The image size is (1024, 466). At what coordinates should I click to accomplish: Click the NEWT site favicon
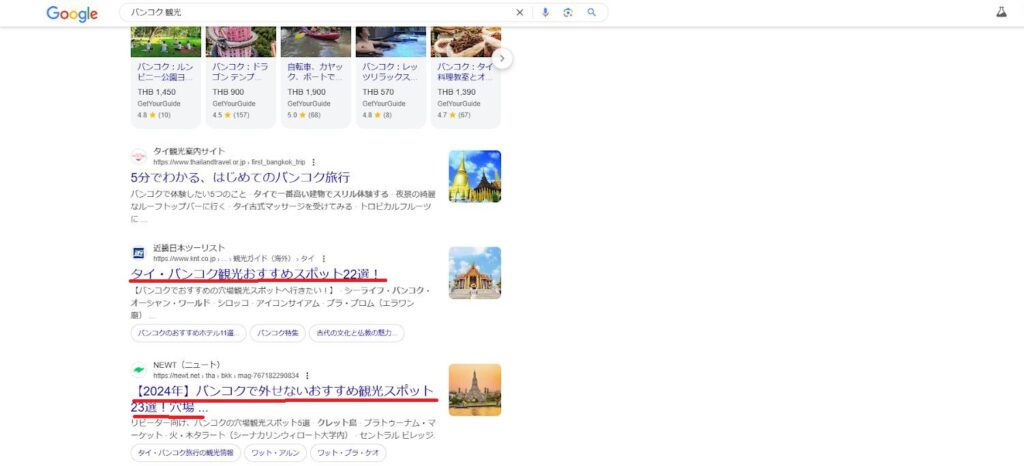tap(138, 370)
